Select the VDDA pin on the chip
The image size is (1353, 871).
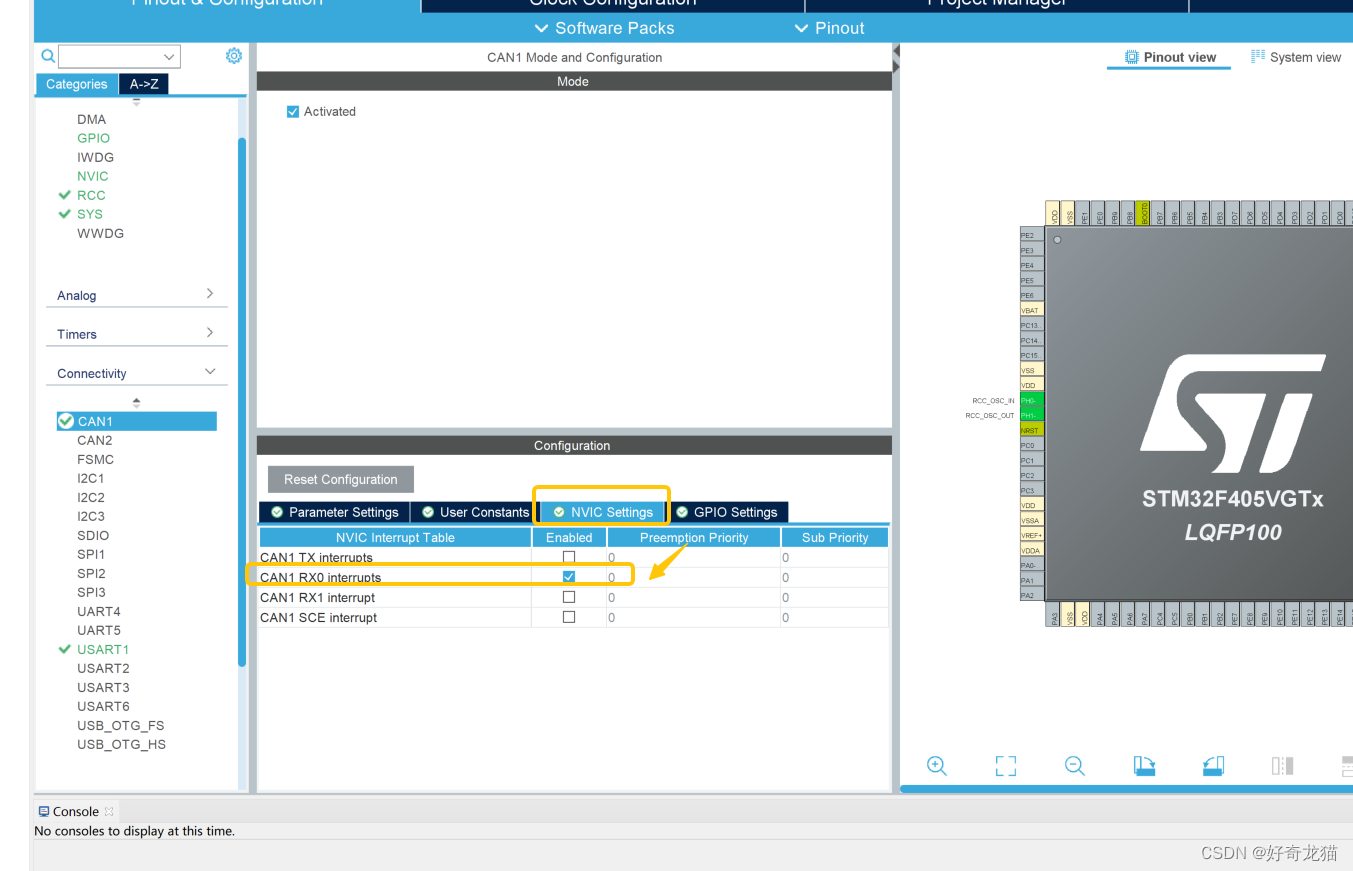pyautogui.click(x=1031, y=550)
